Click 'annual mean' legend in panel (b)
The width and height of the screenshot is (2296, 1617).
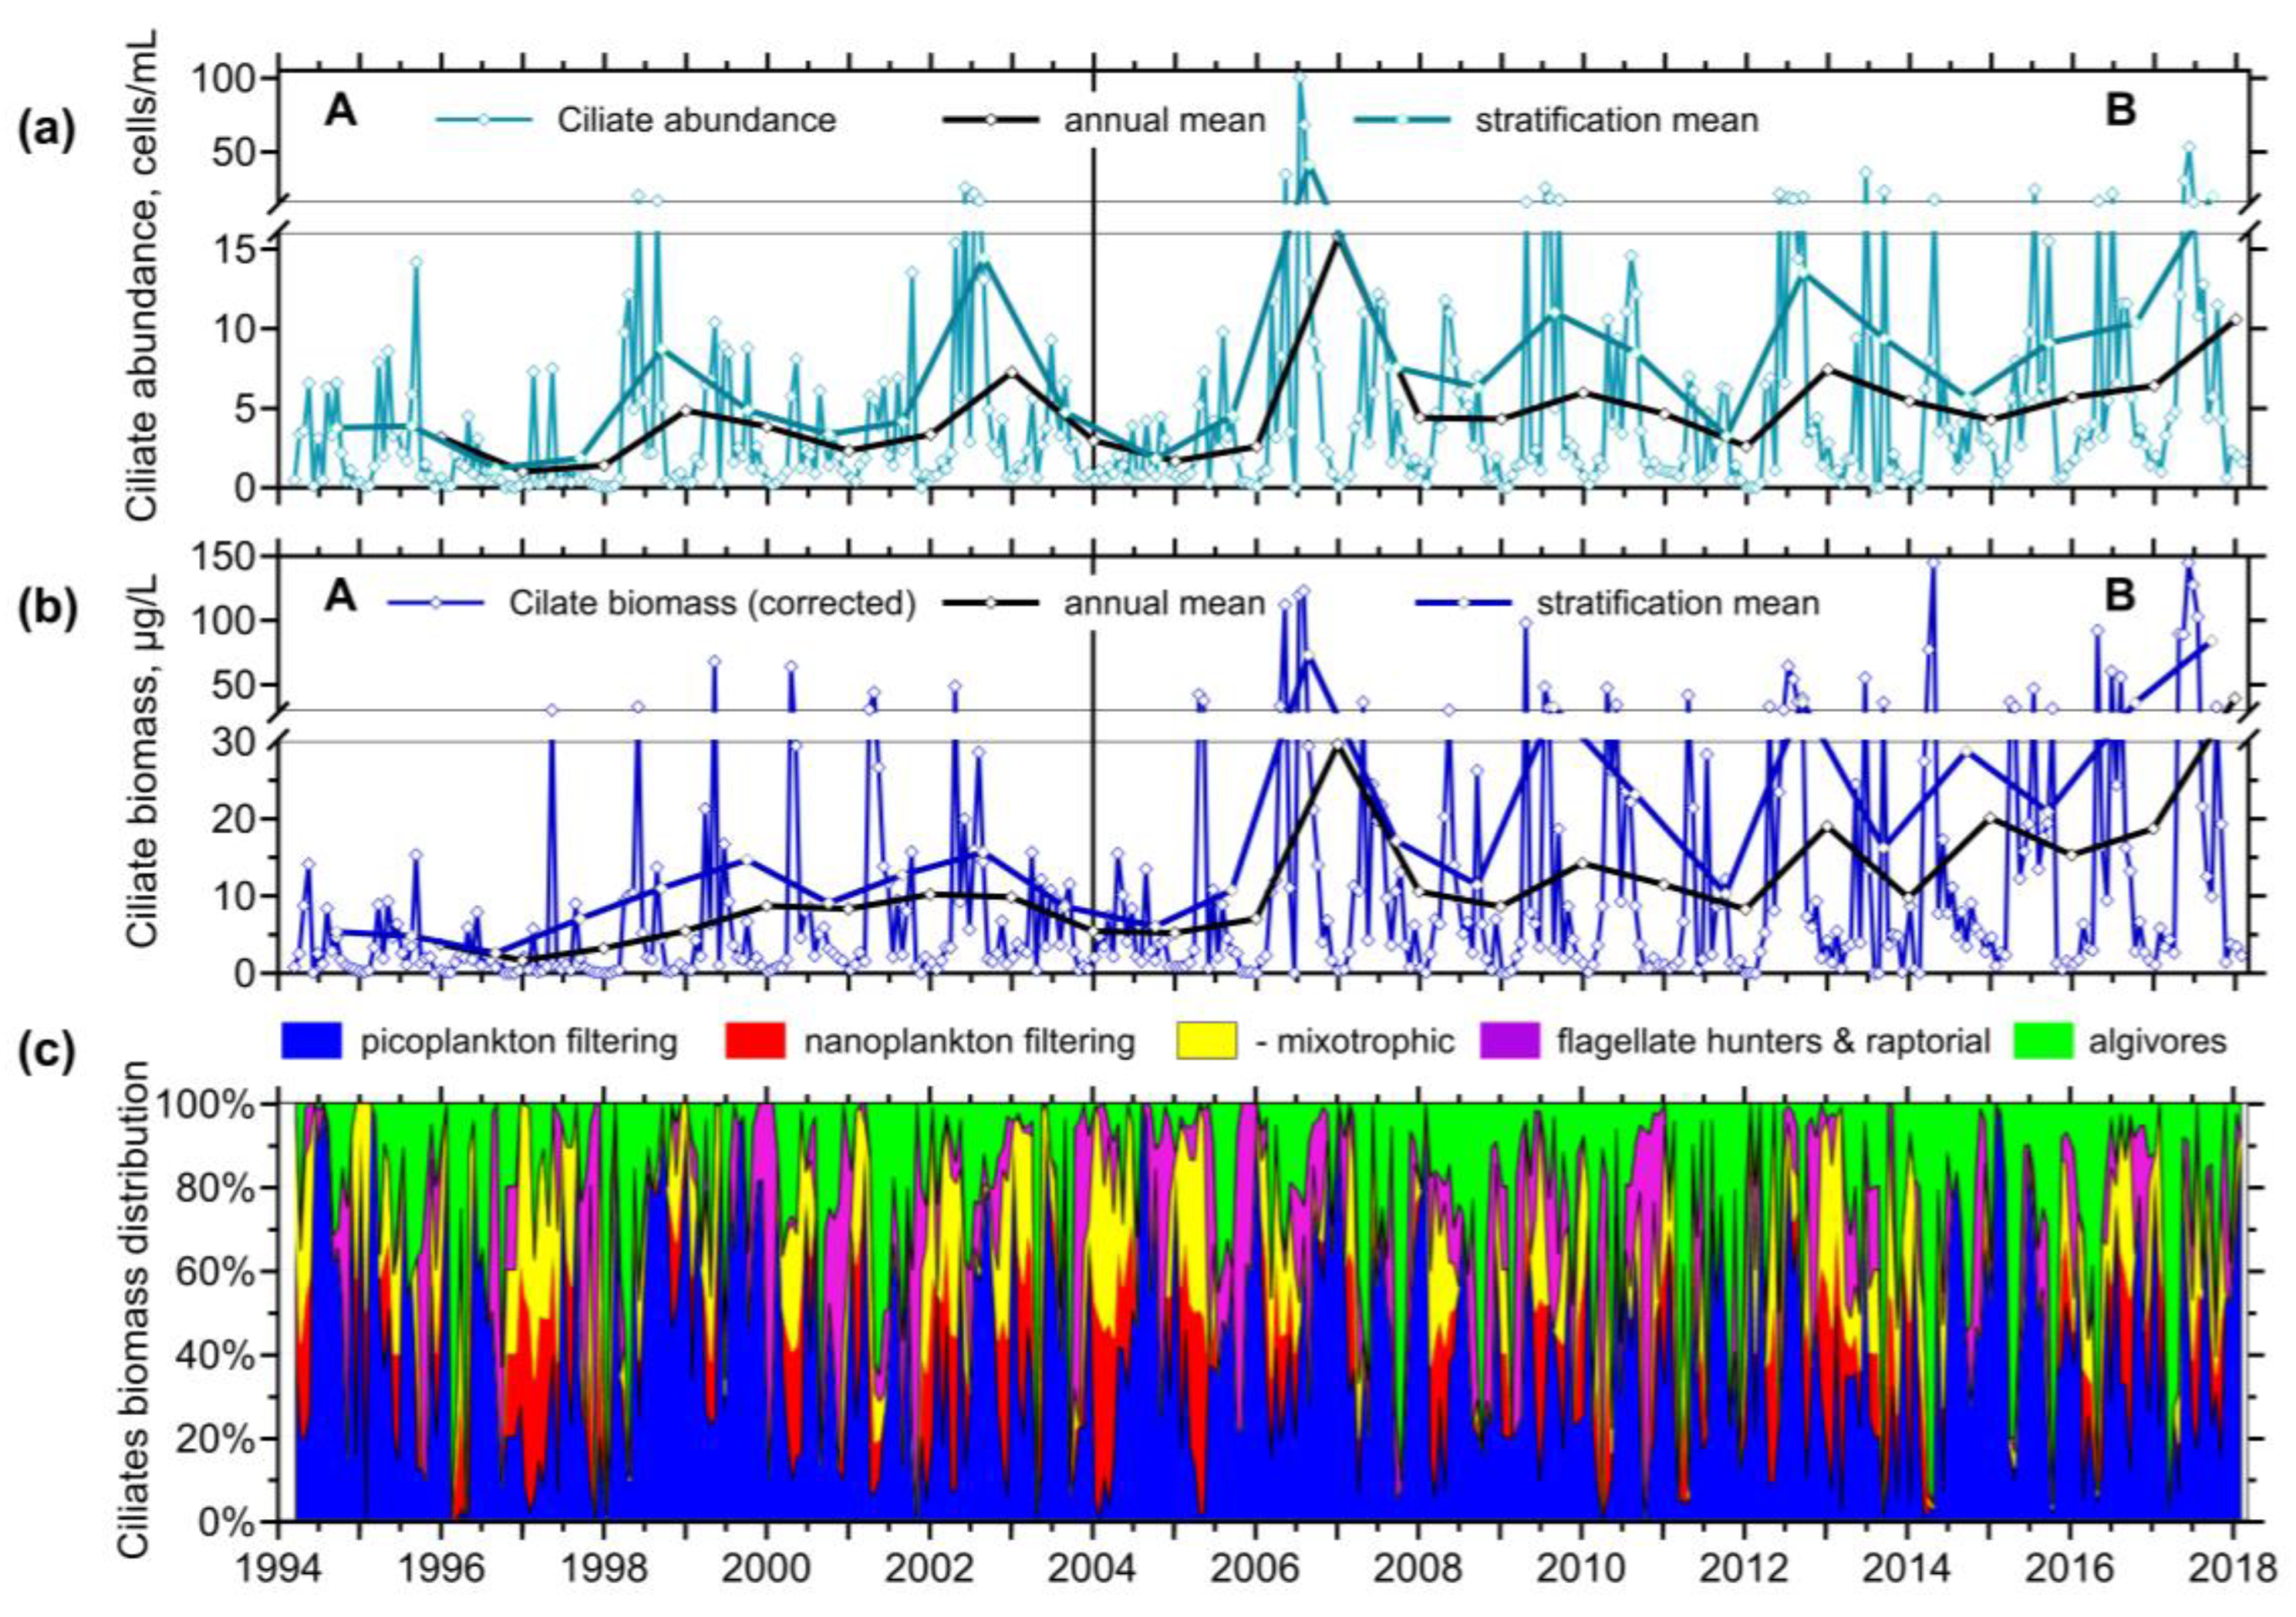tap(1164, 604)
